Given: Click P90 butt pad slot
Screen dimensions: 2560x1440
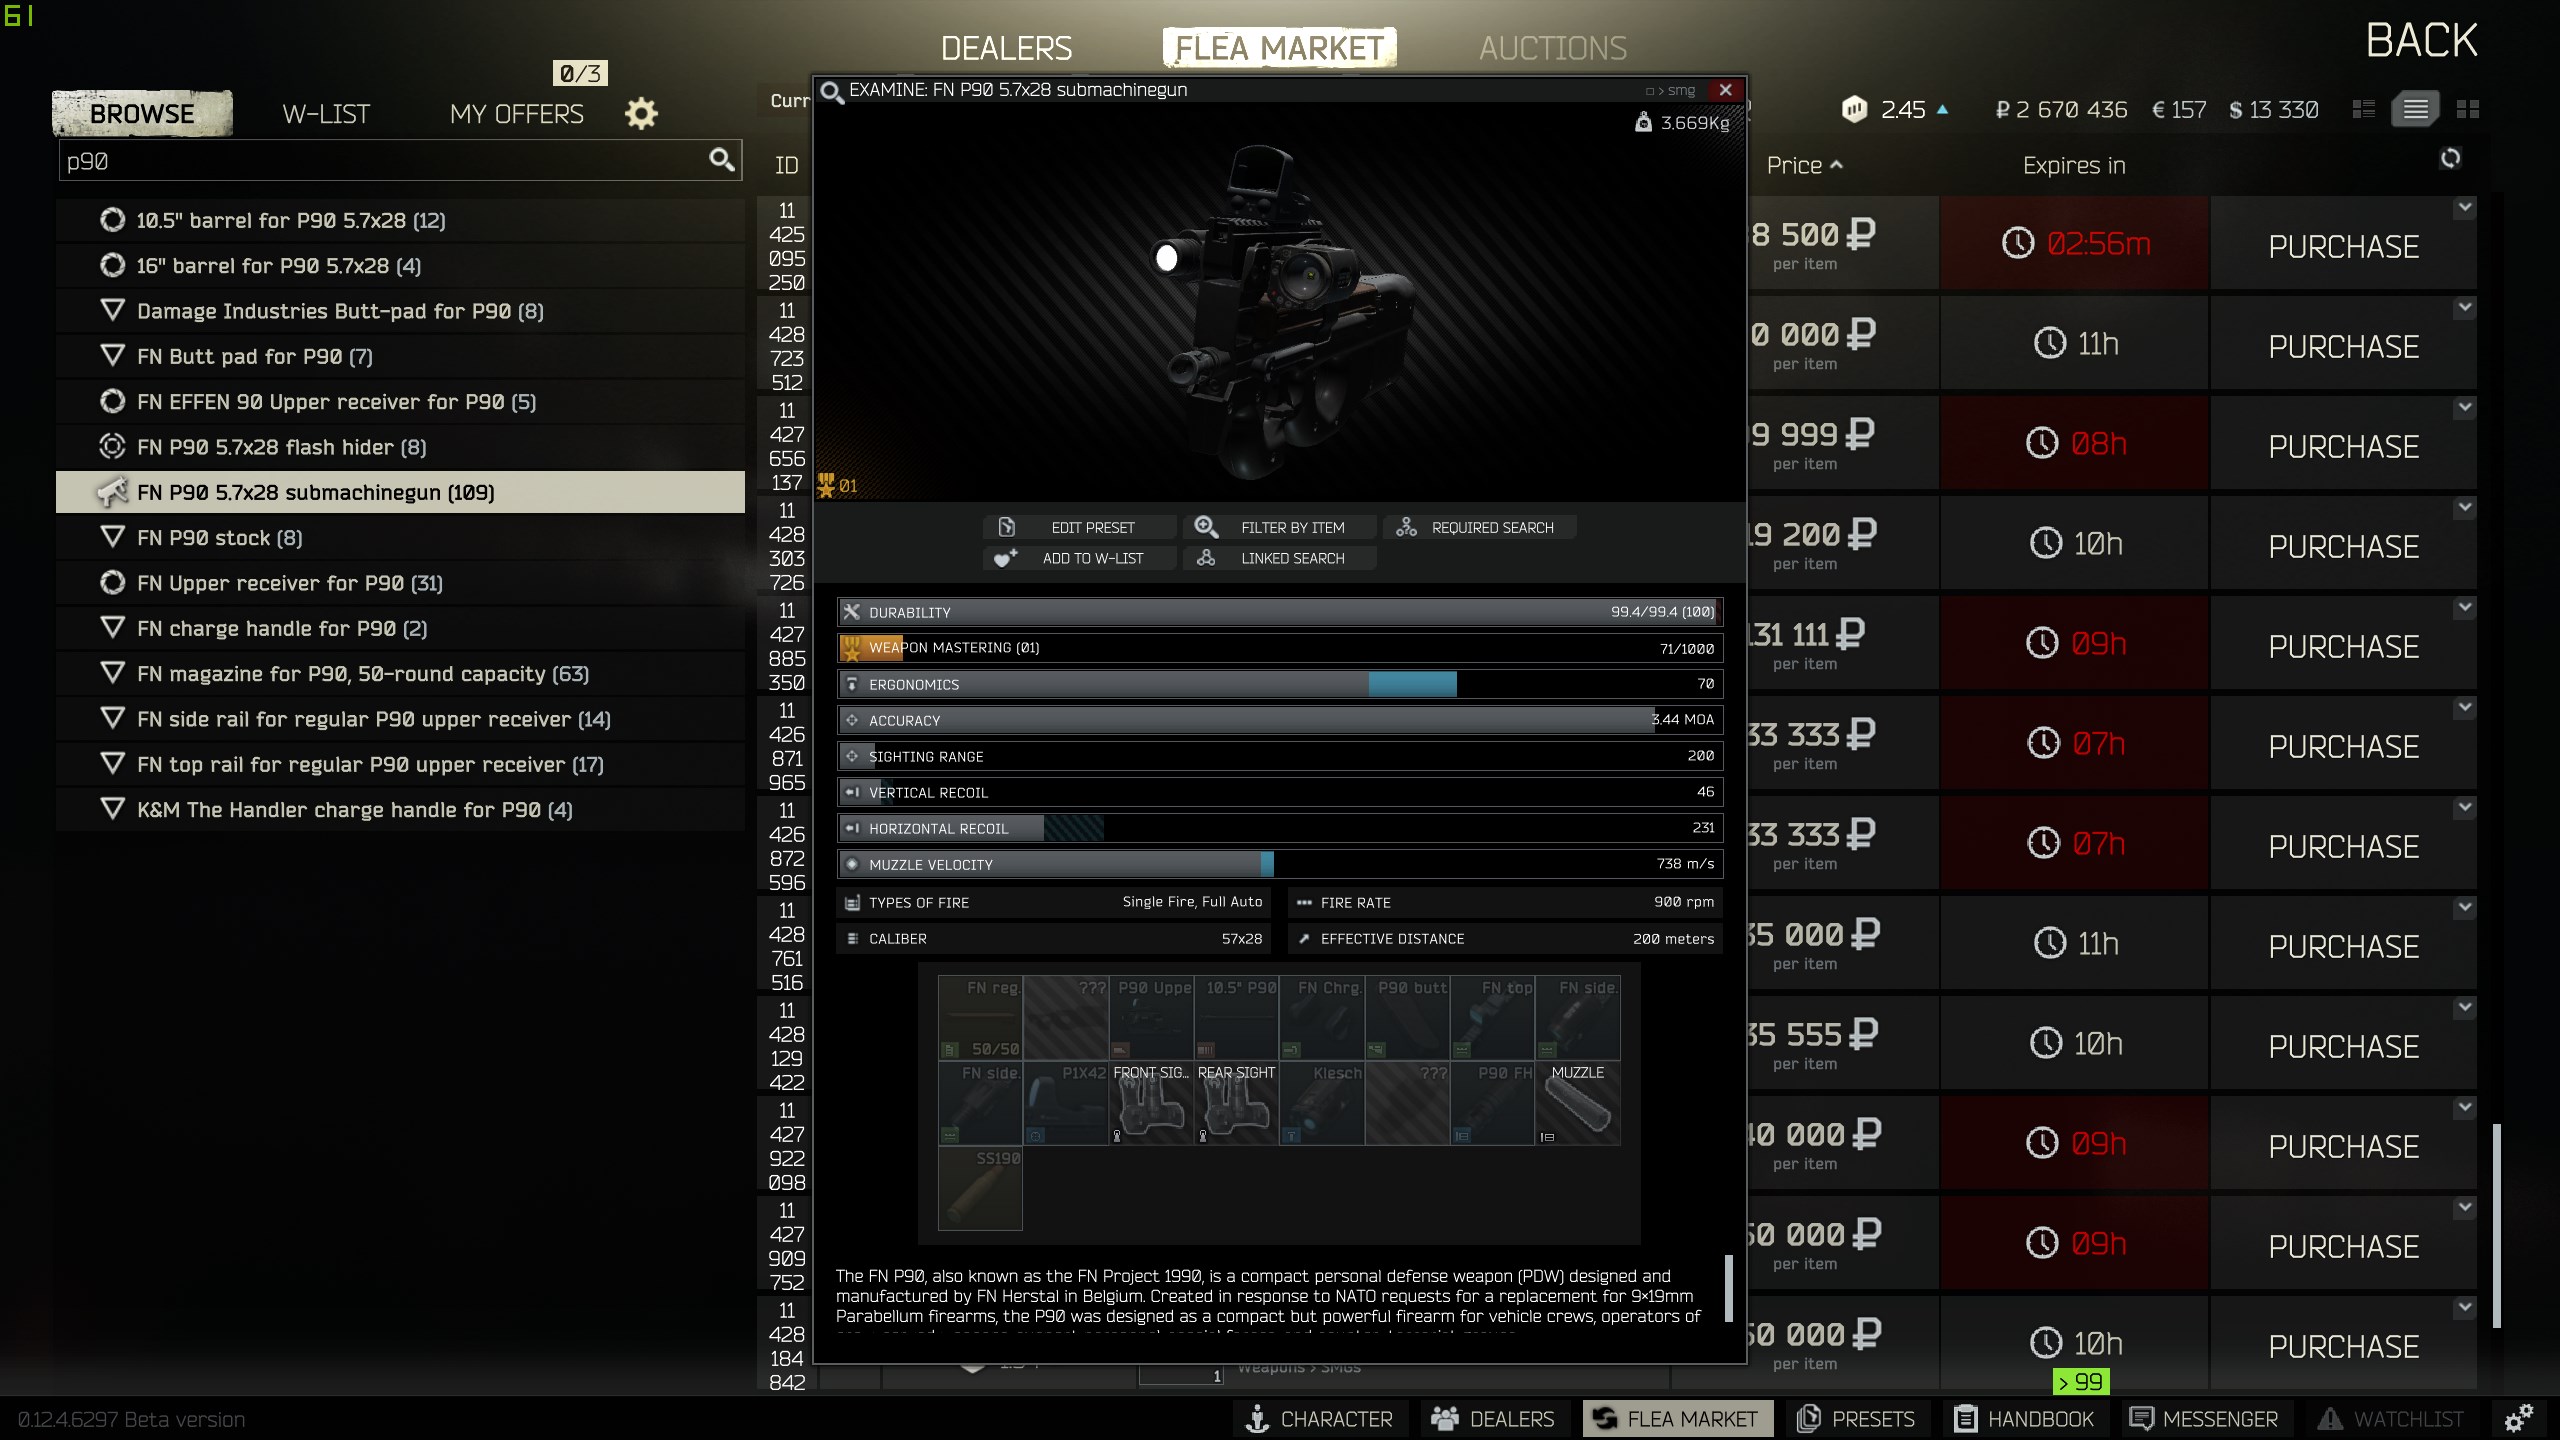Looking at the screenshot, I should point(1408,1018).
